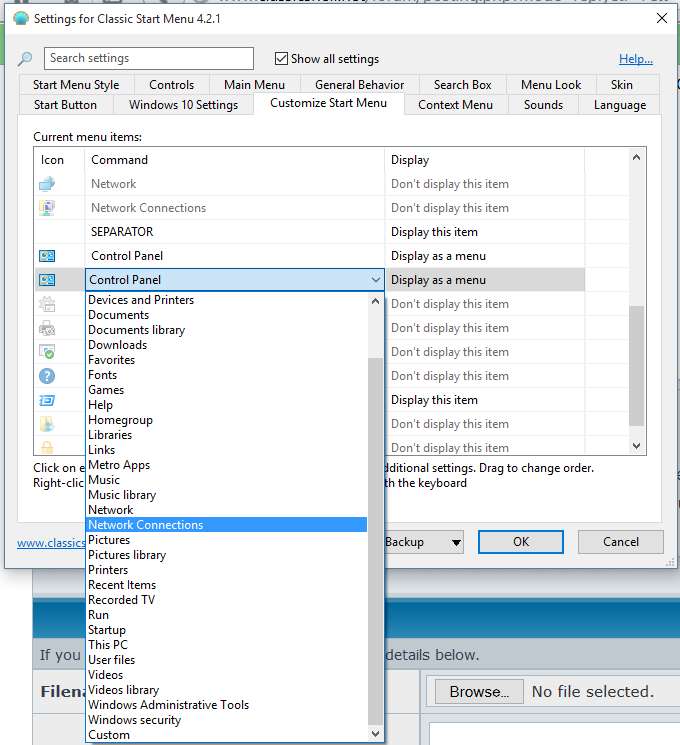Click the menu items list scroll-up arrow
Image resolution: width=680 pixels, height=745 pixels.
pos(636,157)
